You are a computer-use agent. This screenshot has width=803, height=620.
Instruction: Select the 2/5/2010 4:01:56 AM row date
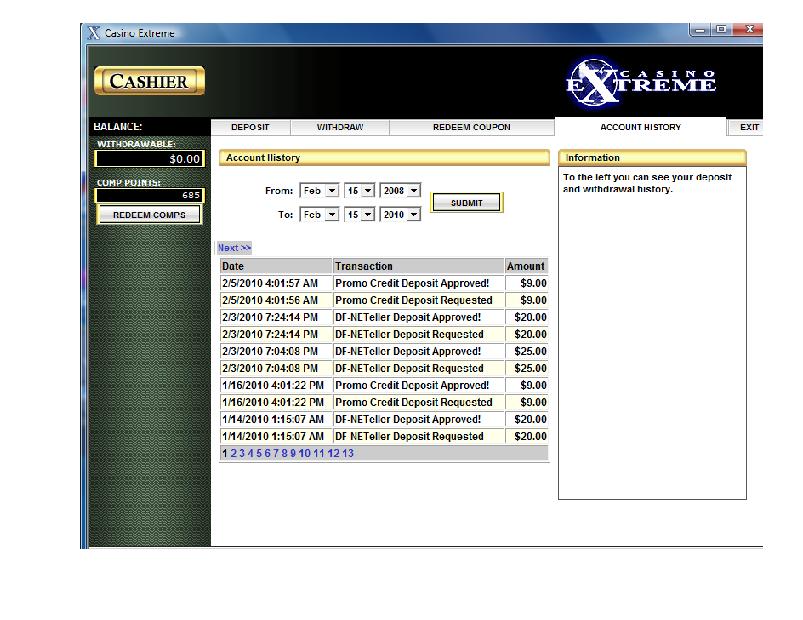(x=276, y=300)
